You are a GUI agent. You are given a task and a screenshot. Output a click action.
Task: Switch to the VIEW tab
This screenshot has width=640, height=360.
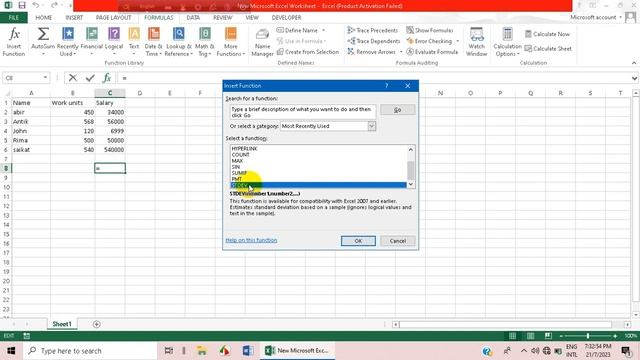[252, 18]
